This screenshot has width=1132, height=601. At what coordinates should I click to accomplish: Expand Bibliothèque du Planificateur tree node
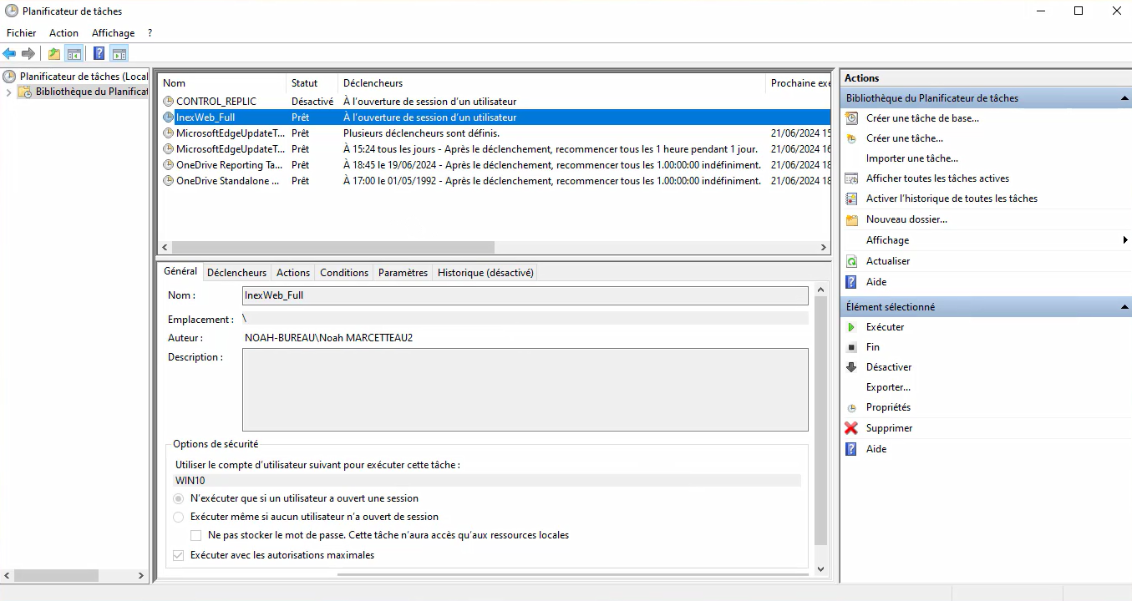click(x=9, y=93)
